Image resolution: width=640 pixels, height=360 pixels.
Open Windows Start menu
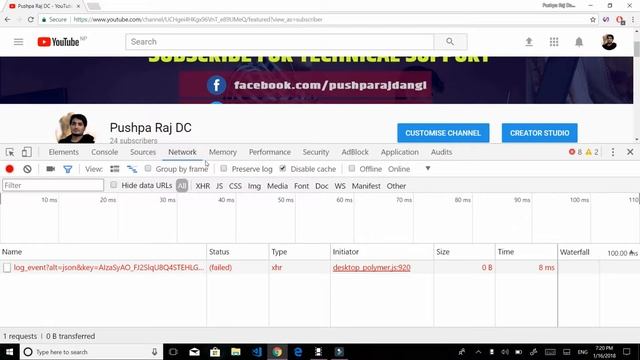pos(9,352)
